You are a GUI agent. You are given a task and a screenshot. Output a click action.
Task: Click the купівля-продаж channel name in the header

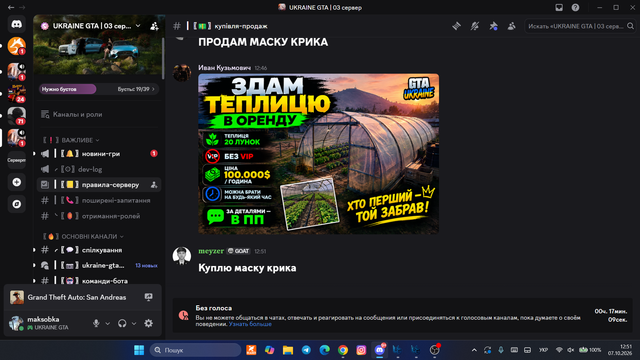pos(241,26)
